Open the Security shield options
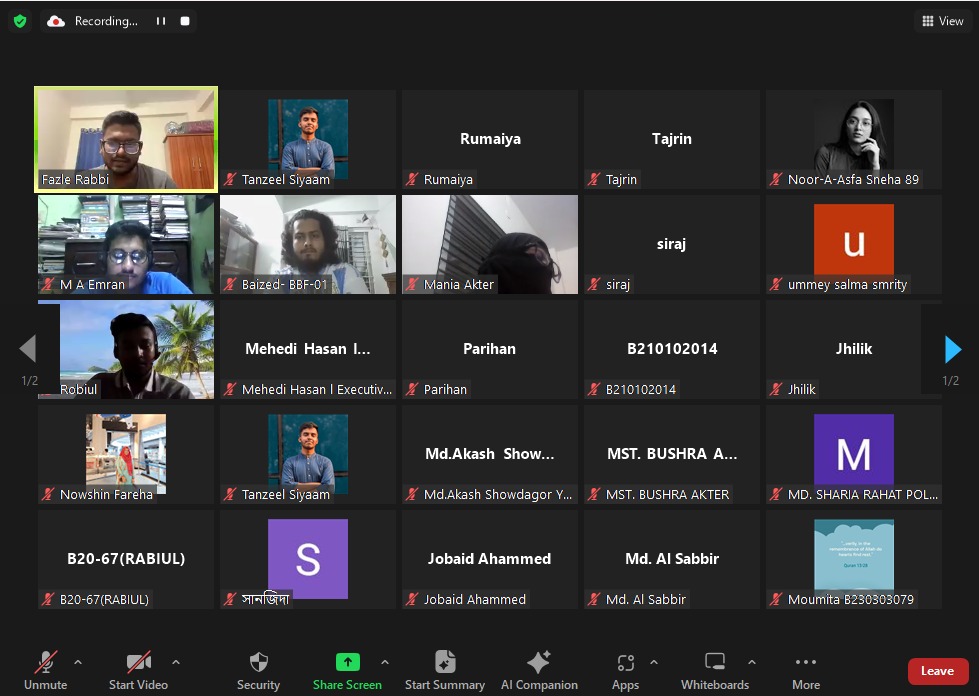Screen dimensions: 979x696 click(x=258, y=663)
